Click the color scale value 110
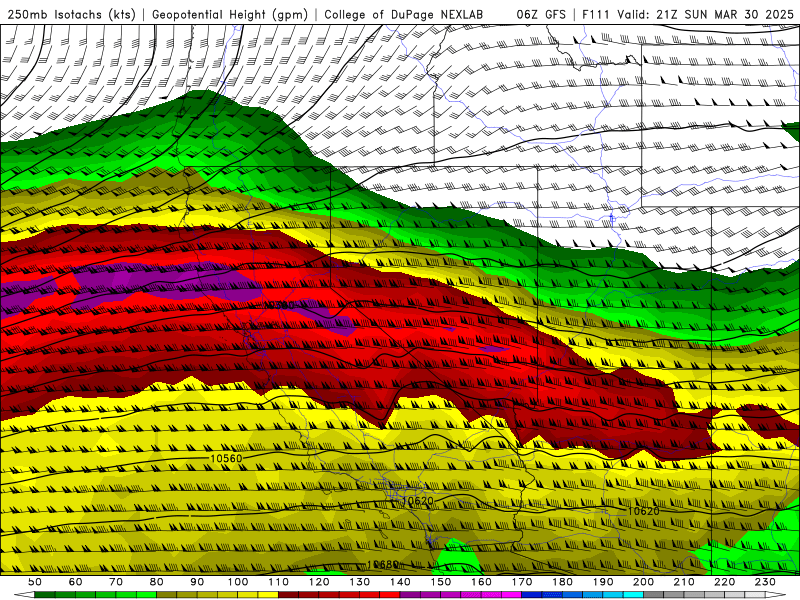Screen dimensions: 800x600 click(x=279, y=582)
